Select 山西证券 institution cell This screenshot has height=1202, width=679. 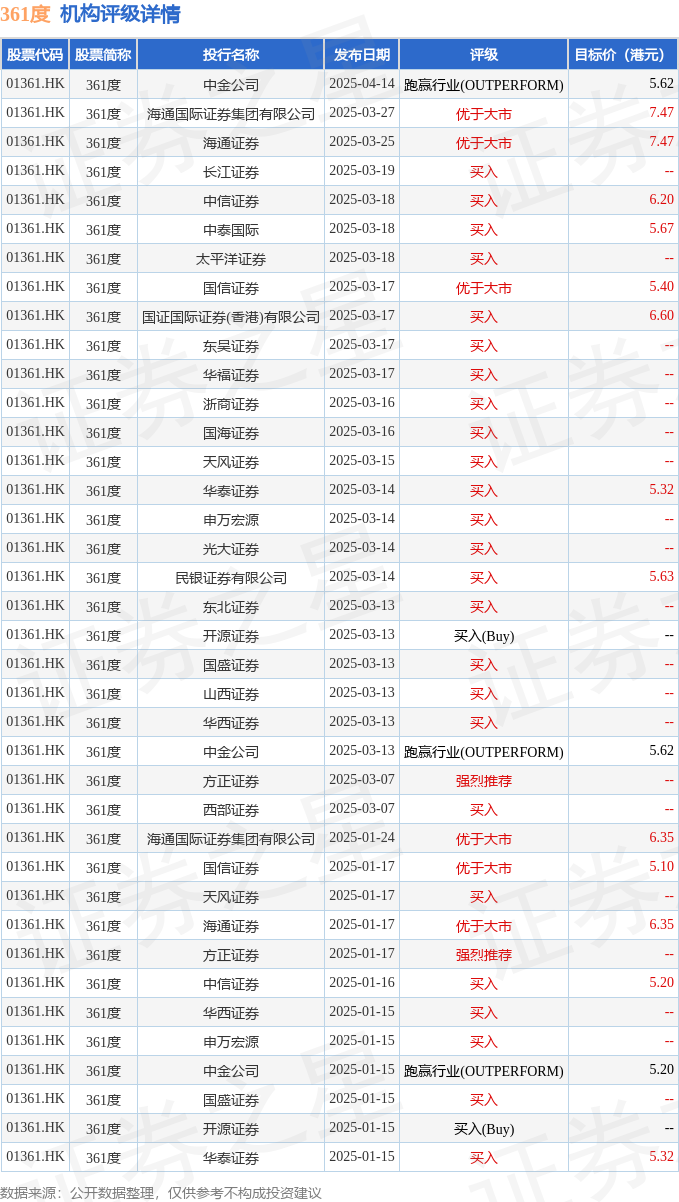click(231, 694)
